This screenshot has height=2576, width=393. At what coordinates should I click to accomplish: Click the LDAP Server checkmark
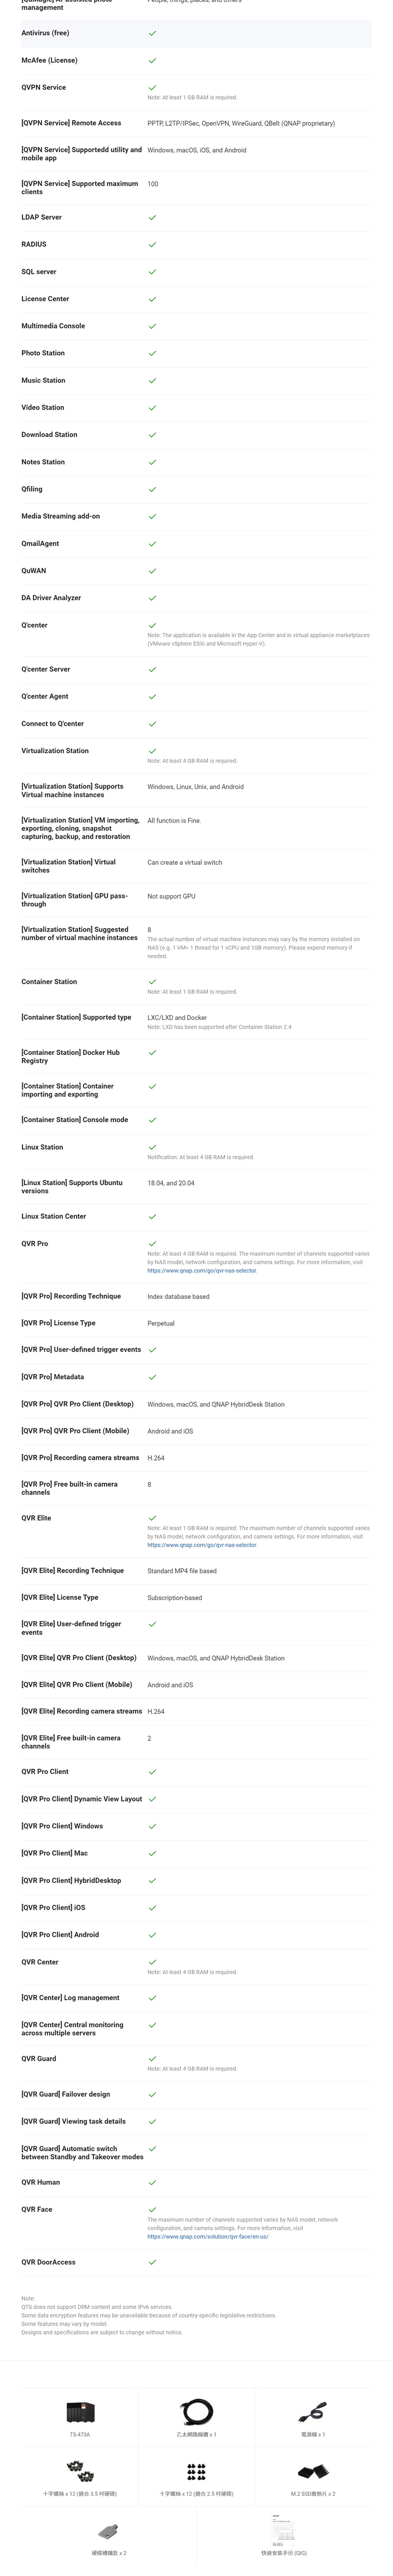point(153,217)
